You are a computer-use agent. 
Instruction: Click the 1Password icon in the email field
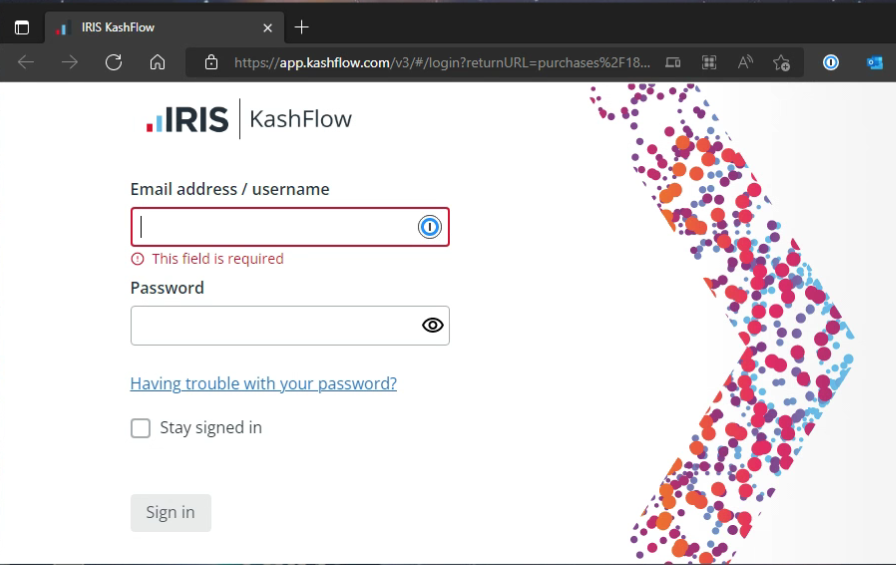click(x=429, y=227)
